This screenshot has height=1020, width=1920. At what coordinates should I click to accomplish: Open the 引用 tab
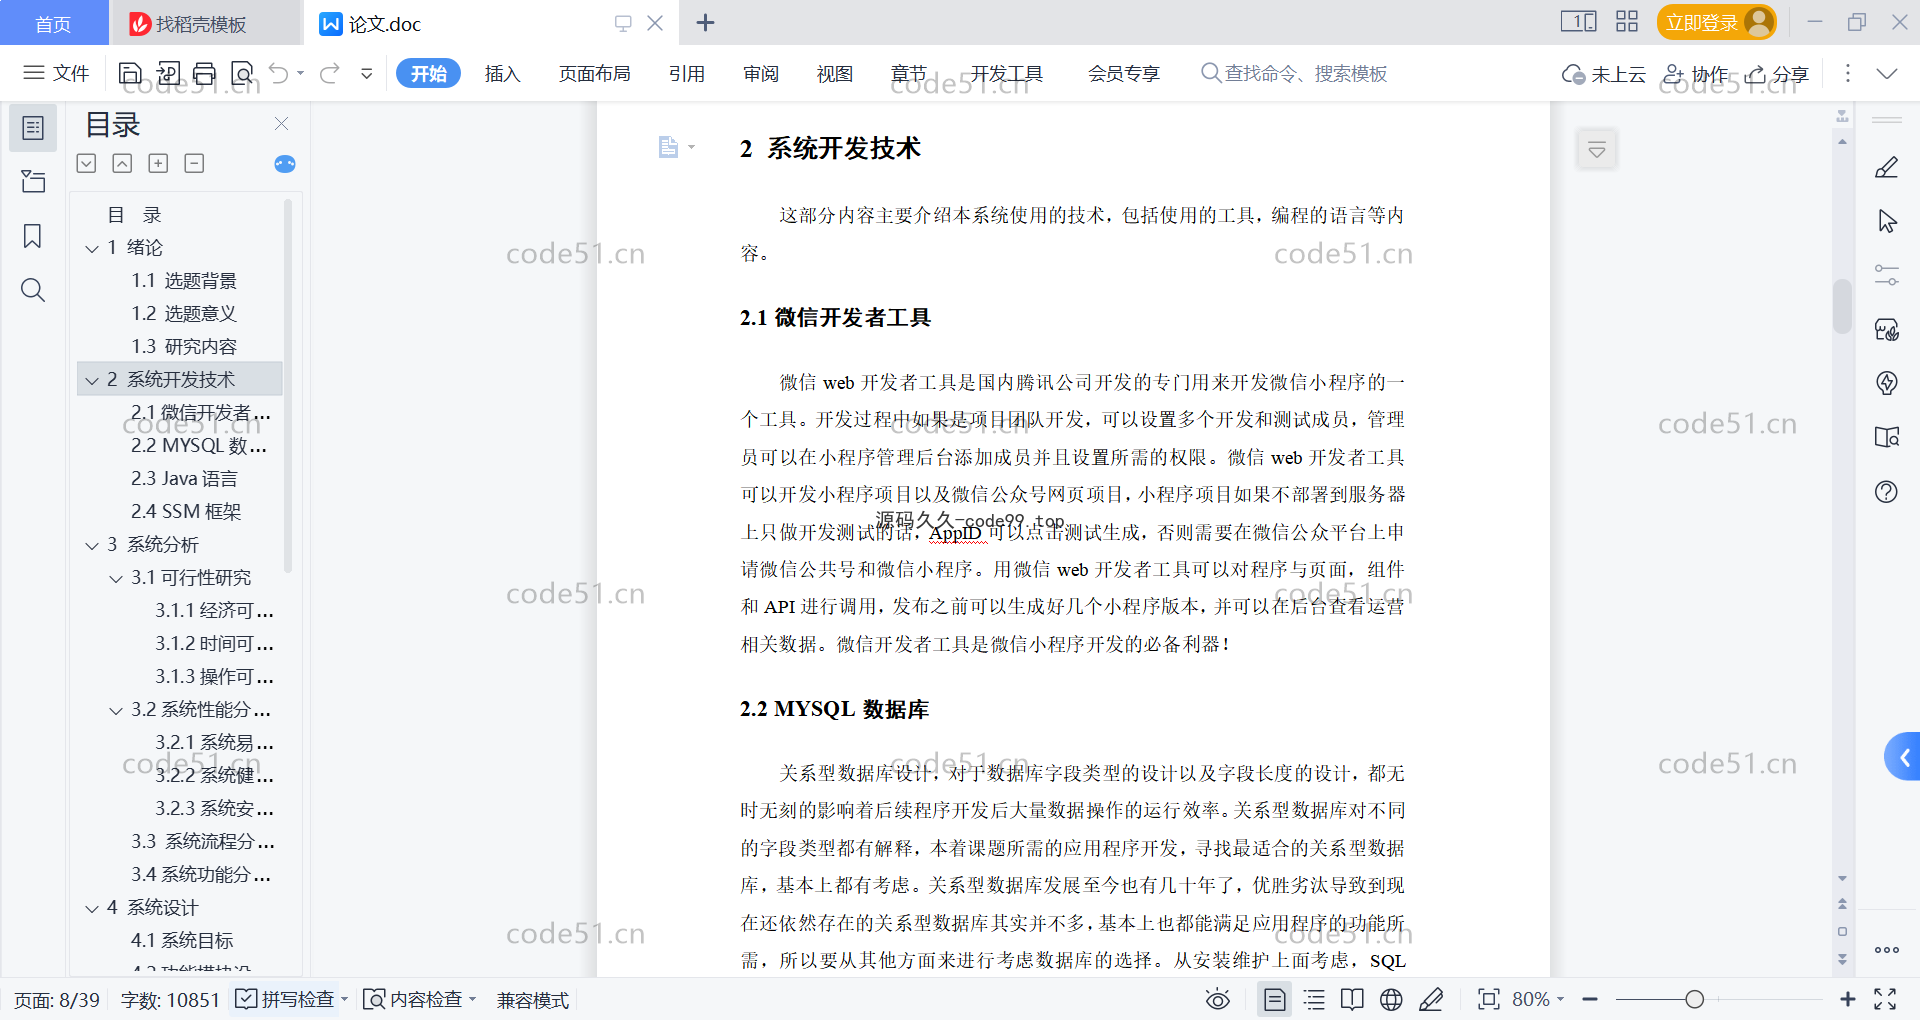point(687,73)
